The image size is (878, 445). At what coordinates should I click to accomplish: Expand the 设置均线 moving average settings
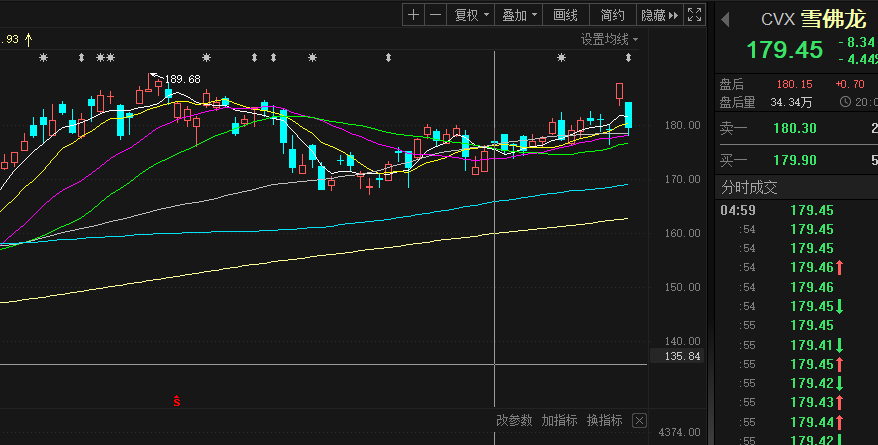(x=609, y=39)
